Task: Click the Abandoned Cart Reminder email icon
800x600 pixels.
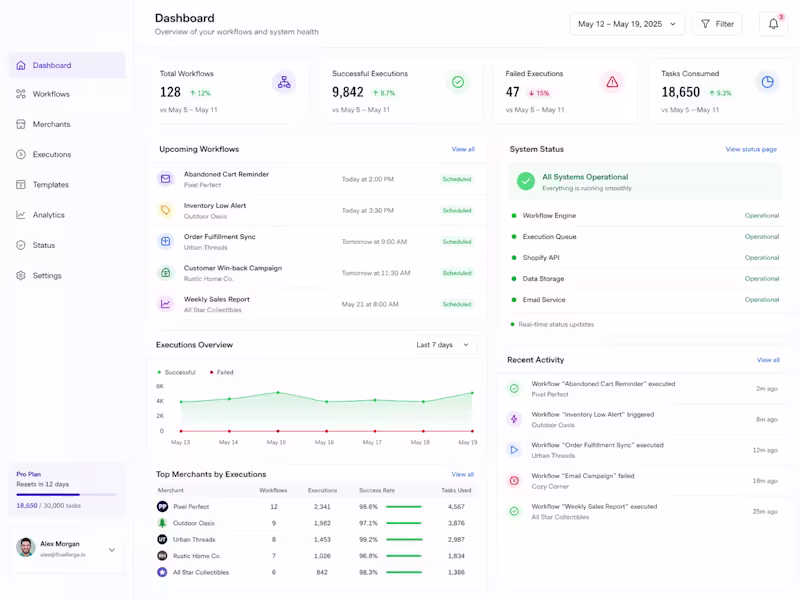Action: (x=166, y=179)
